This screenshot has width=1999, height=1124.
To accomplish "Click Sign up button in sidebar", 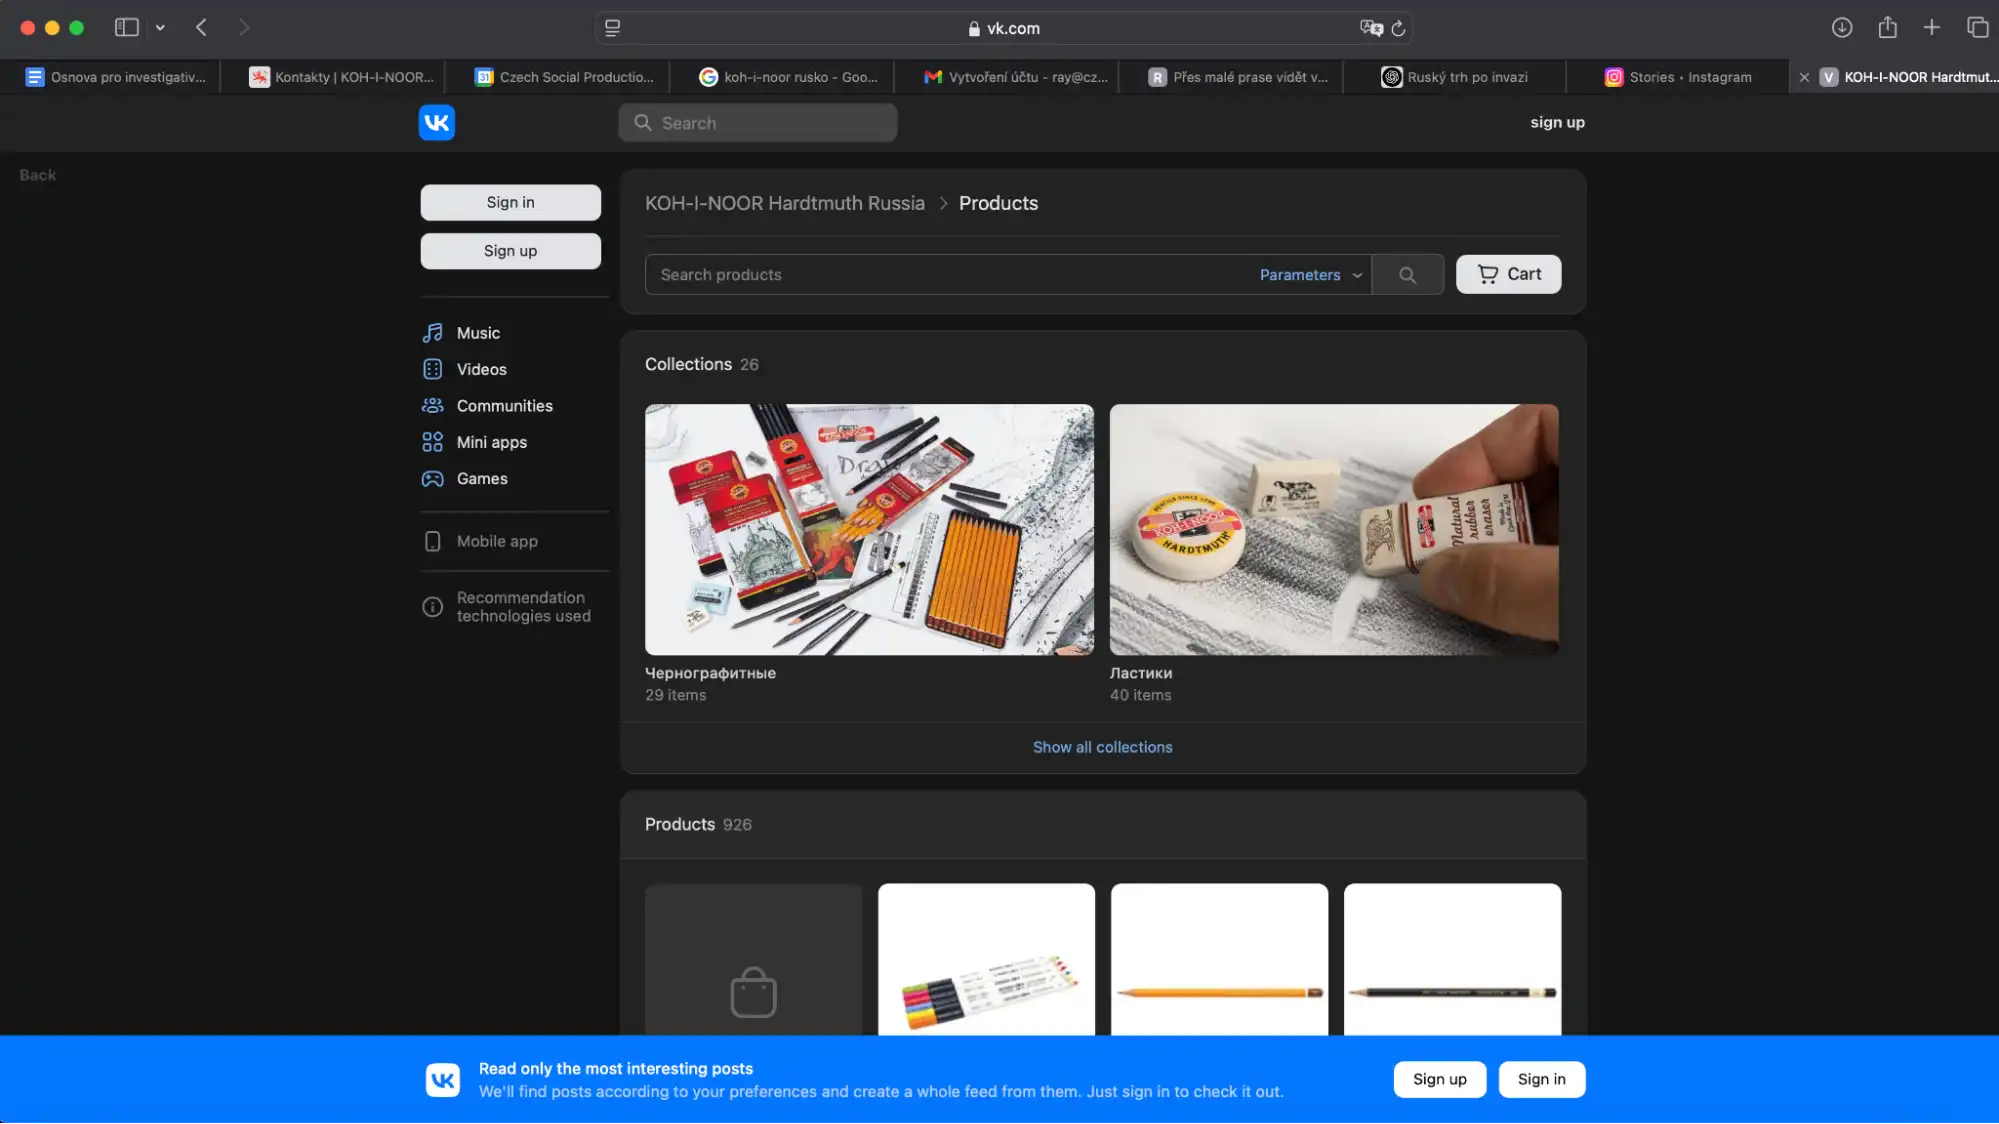I will click(510, 251).
